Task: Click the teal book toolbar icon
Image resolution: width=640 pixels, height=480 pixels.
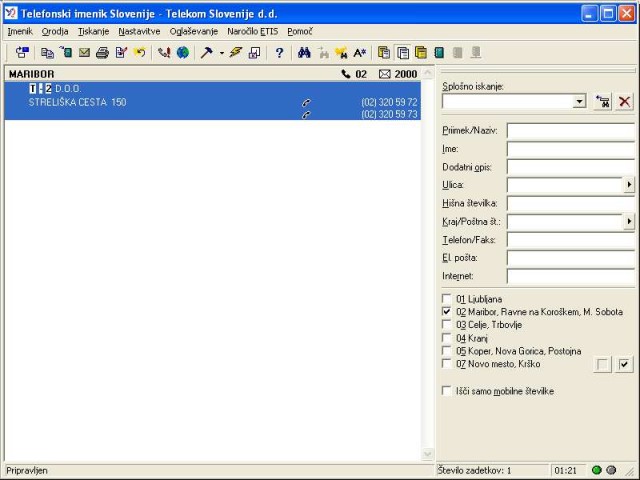Action: coord(439,52)
